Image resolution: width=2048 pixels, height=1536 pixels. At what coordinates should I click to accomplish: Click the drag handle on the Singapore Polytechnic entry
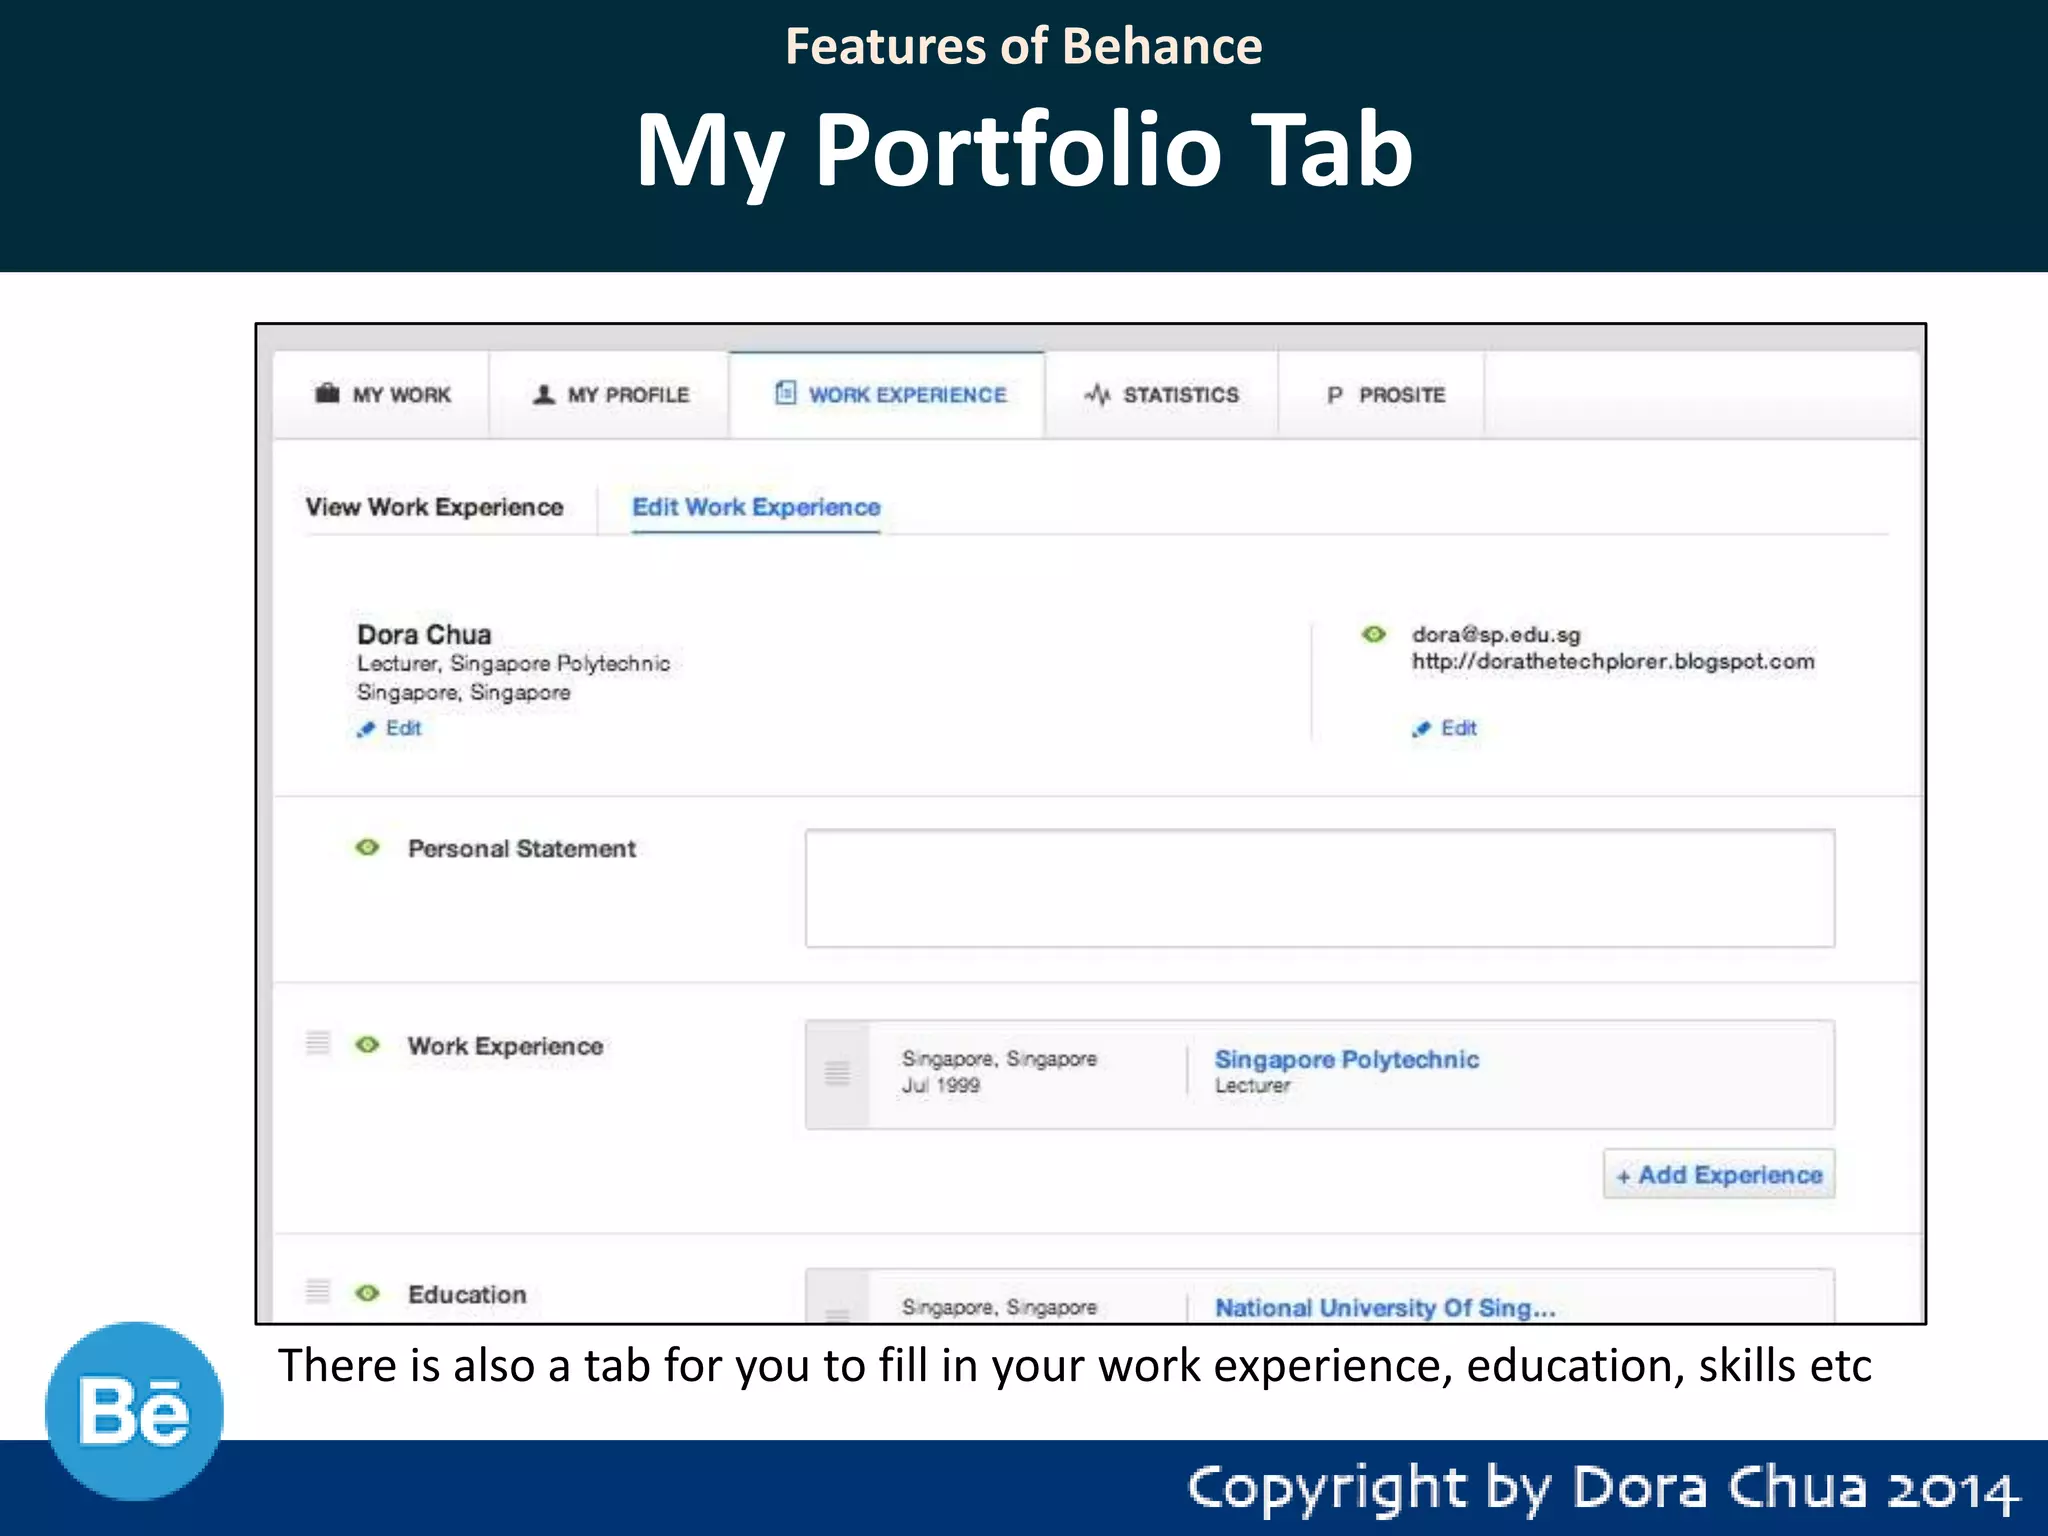[837, 1074]
